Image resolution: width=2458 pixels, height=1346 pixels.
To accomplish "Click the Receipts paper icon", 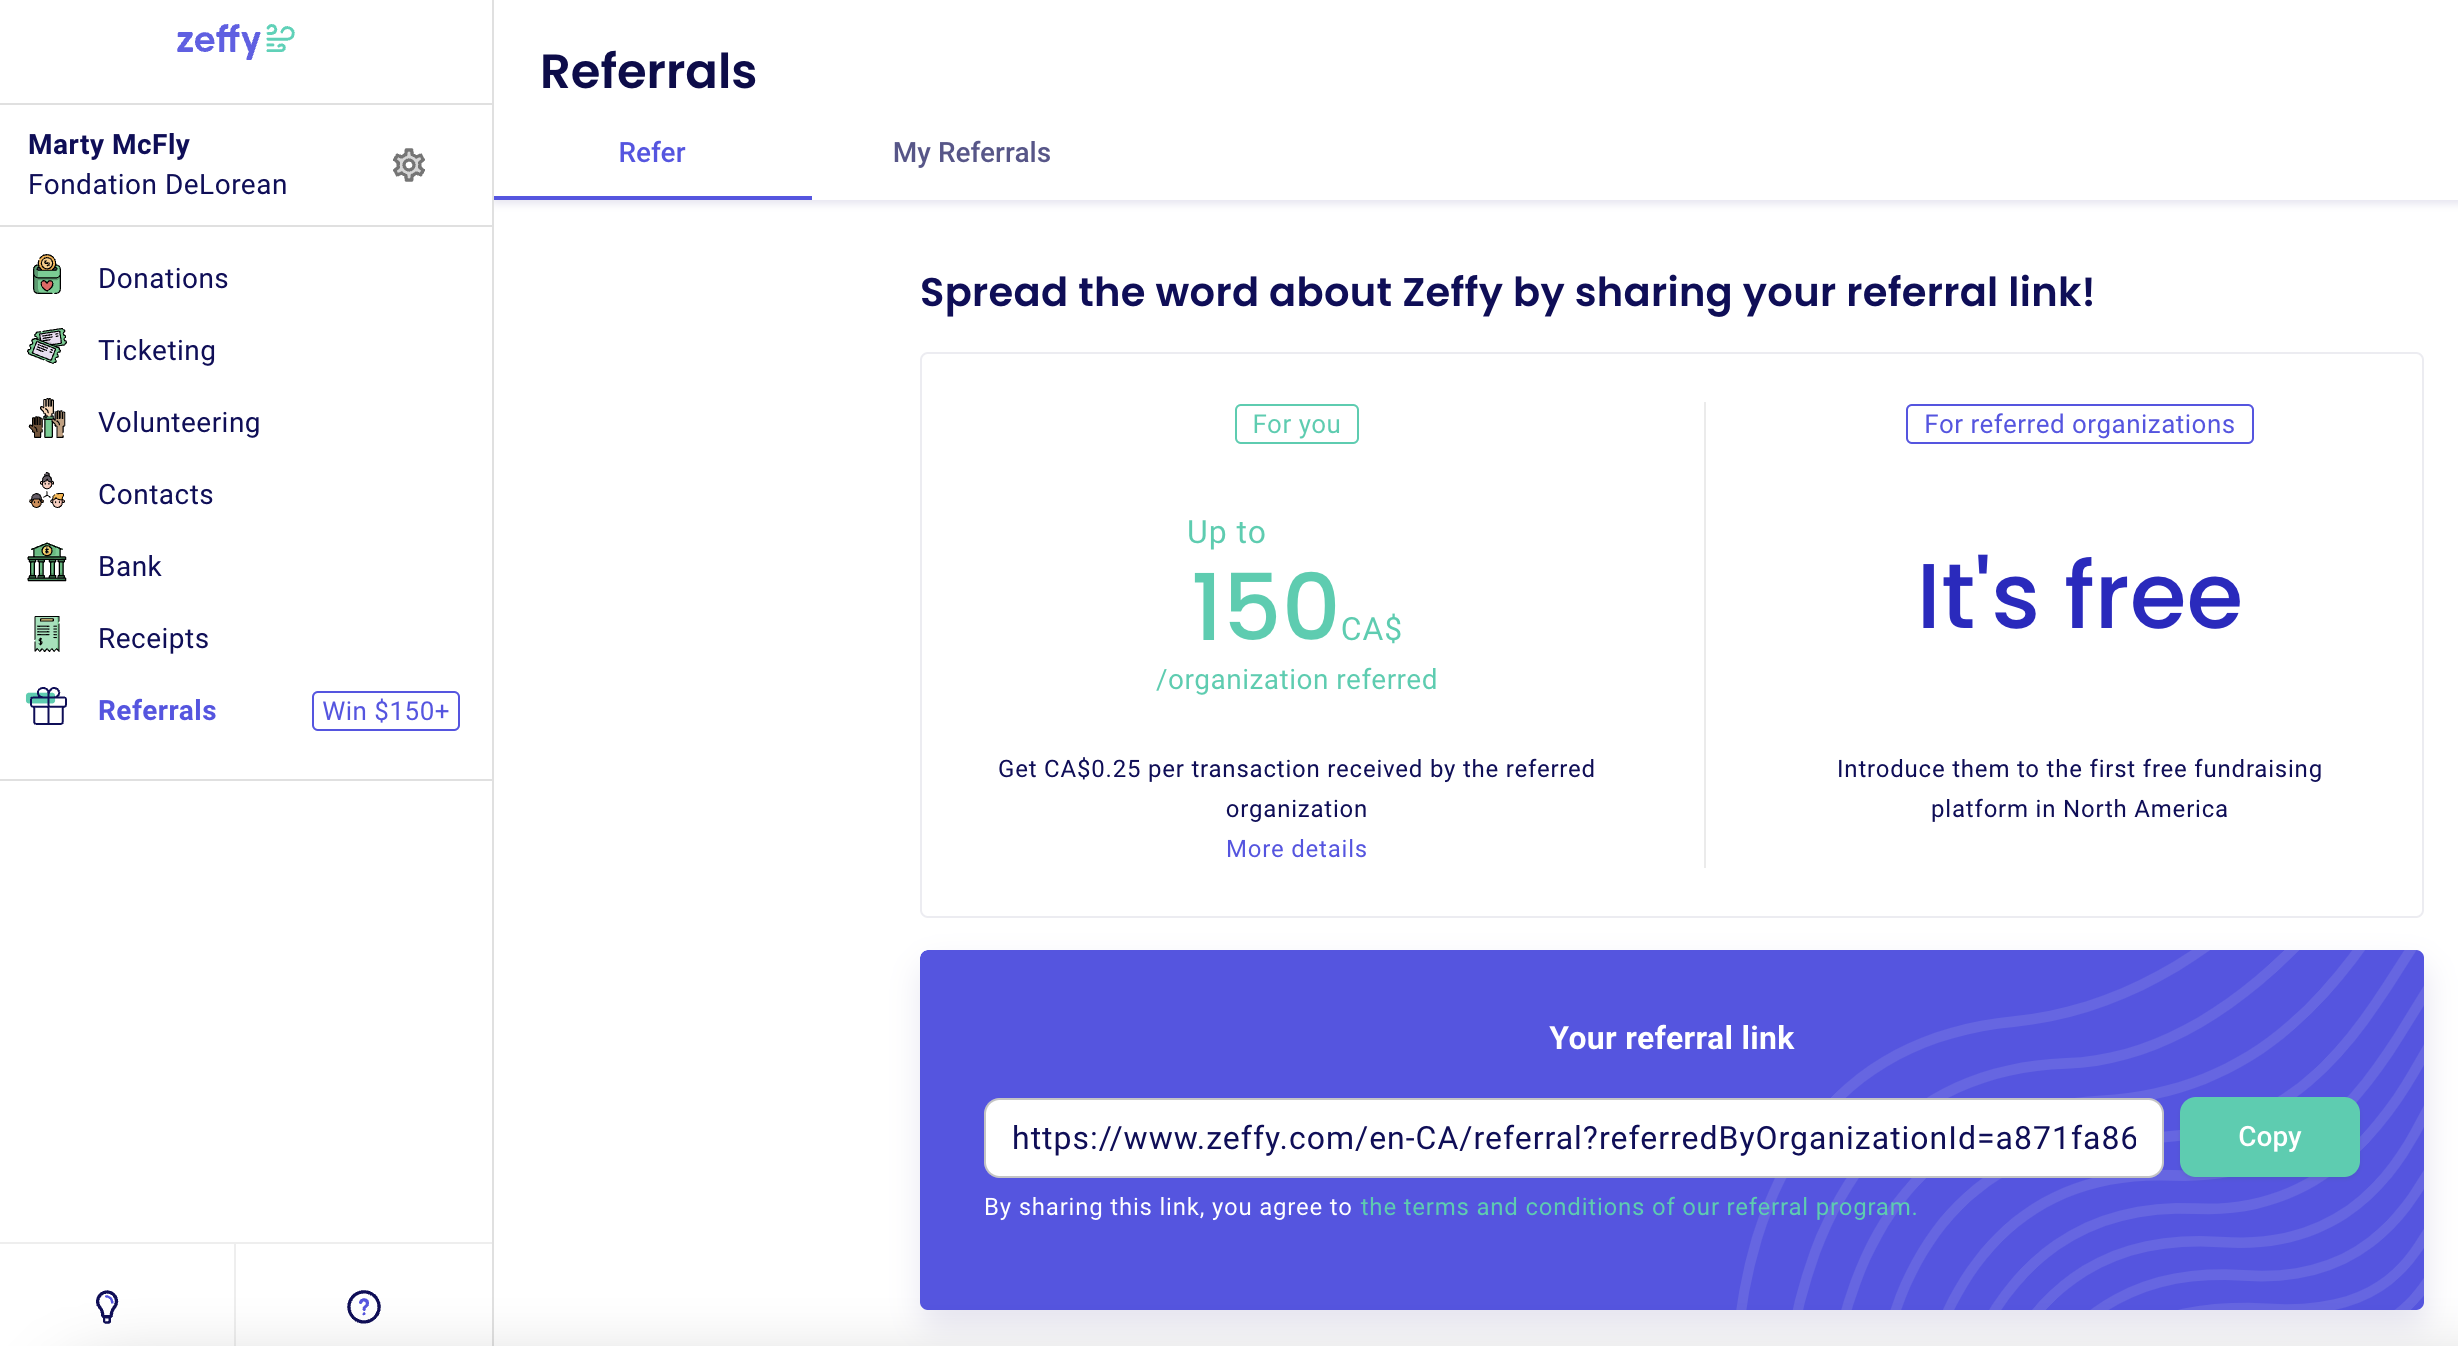I will pyautogui.click(x=47, y=635).
